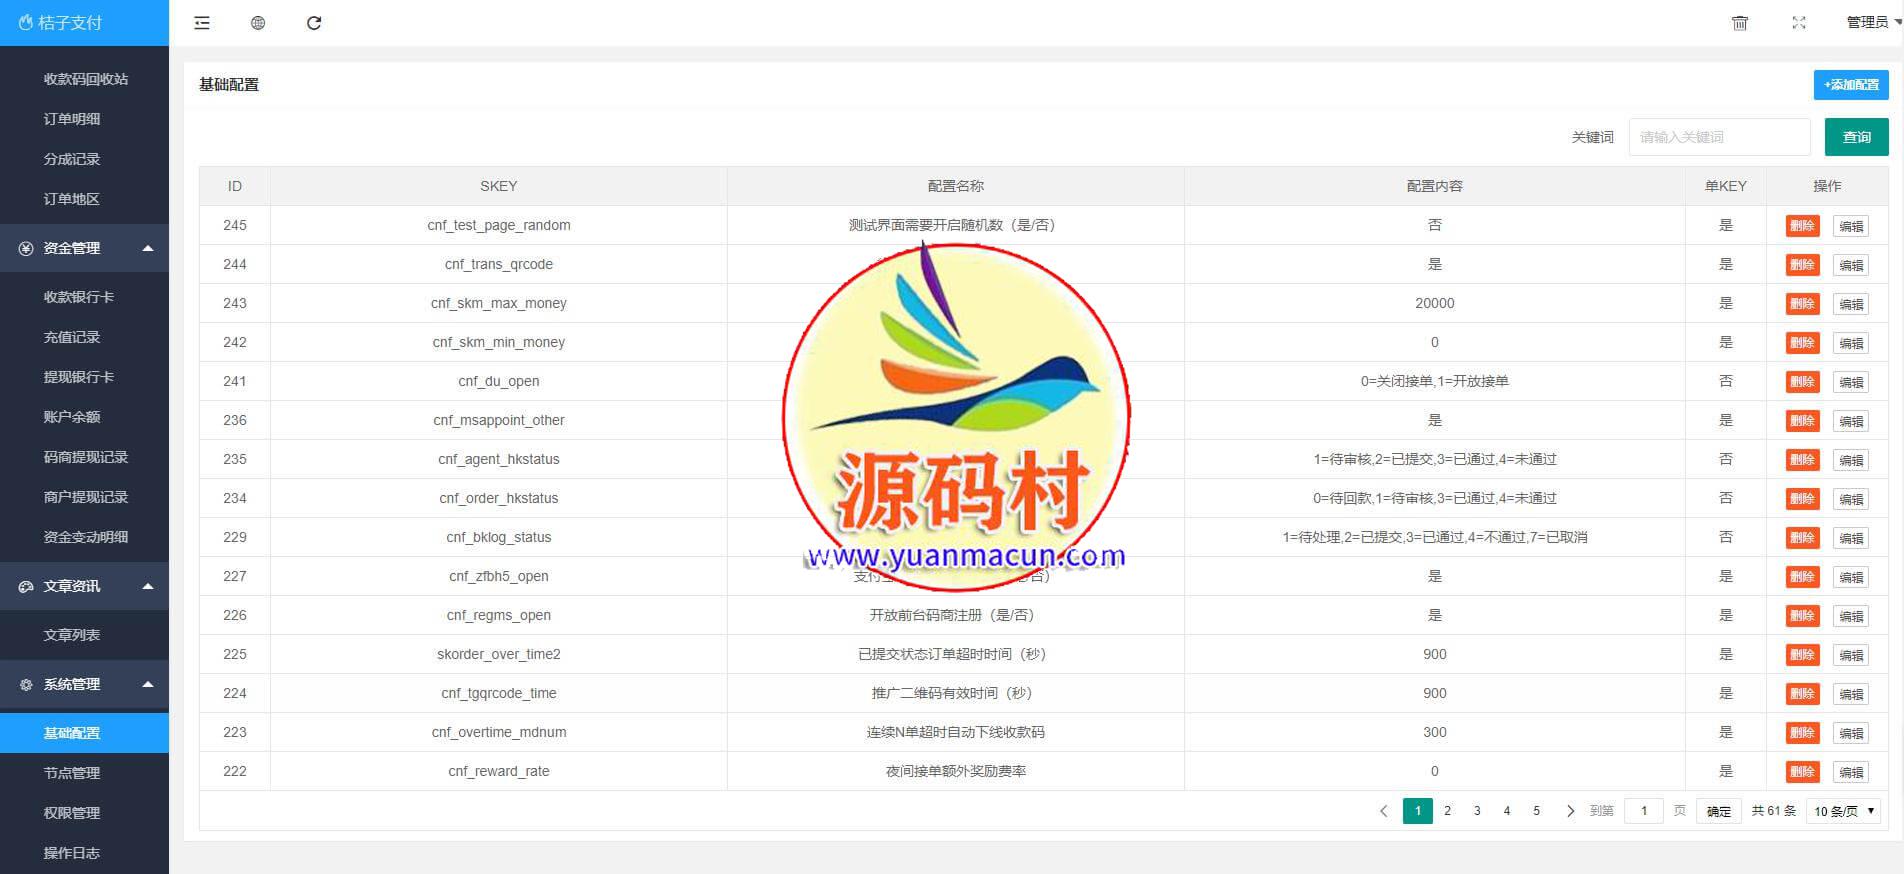The height and width of the screenshot is (874, 1904).
Task: Edit the cnf_du_open config
Action: coord(1851,382)
